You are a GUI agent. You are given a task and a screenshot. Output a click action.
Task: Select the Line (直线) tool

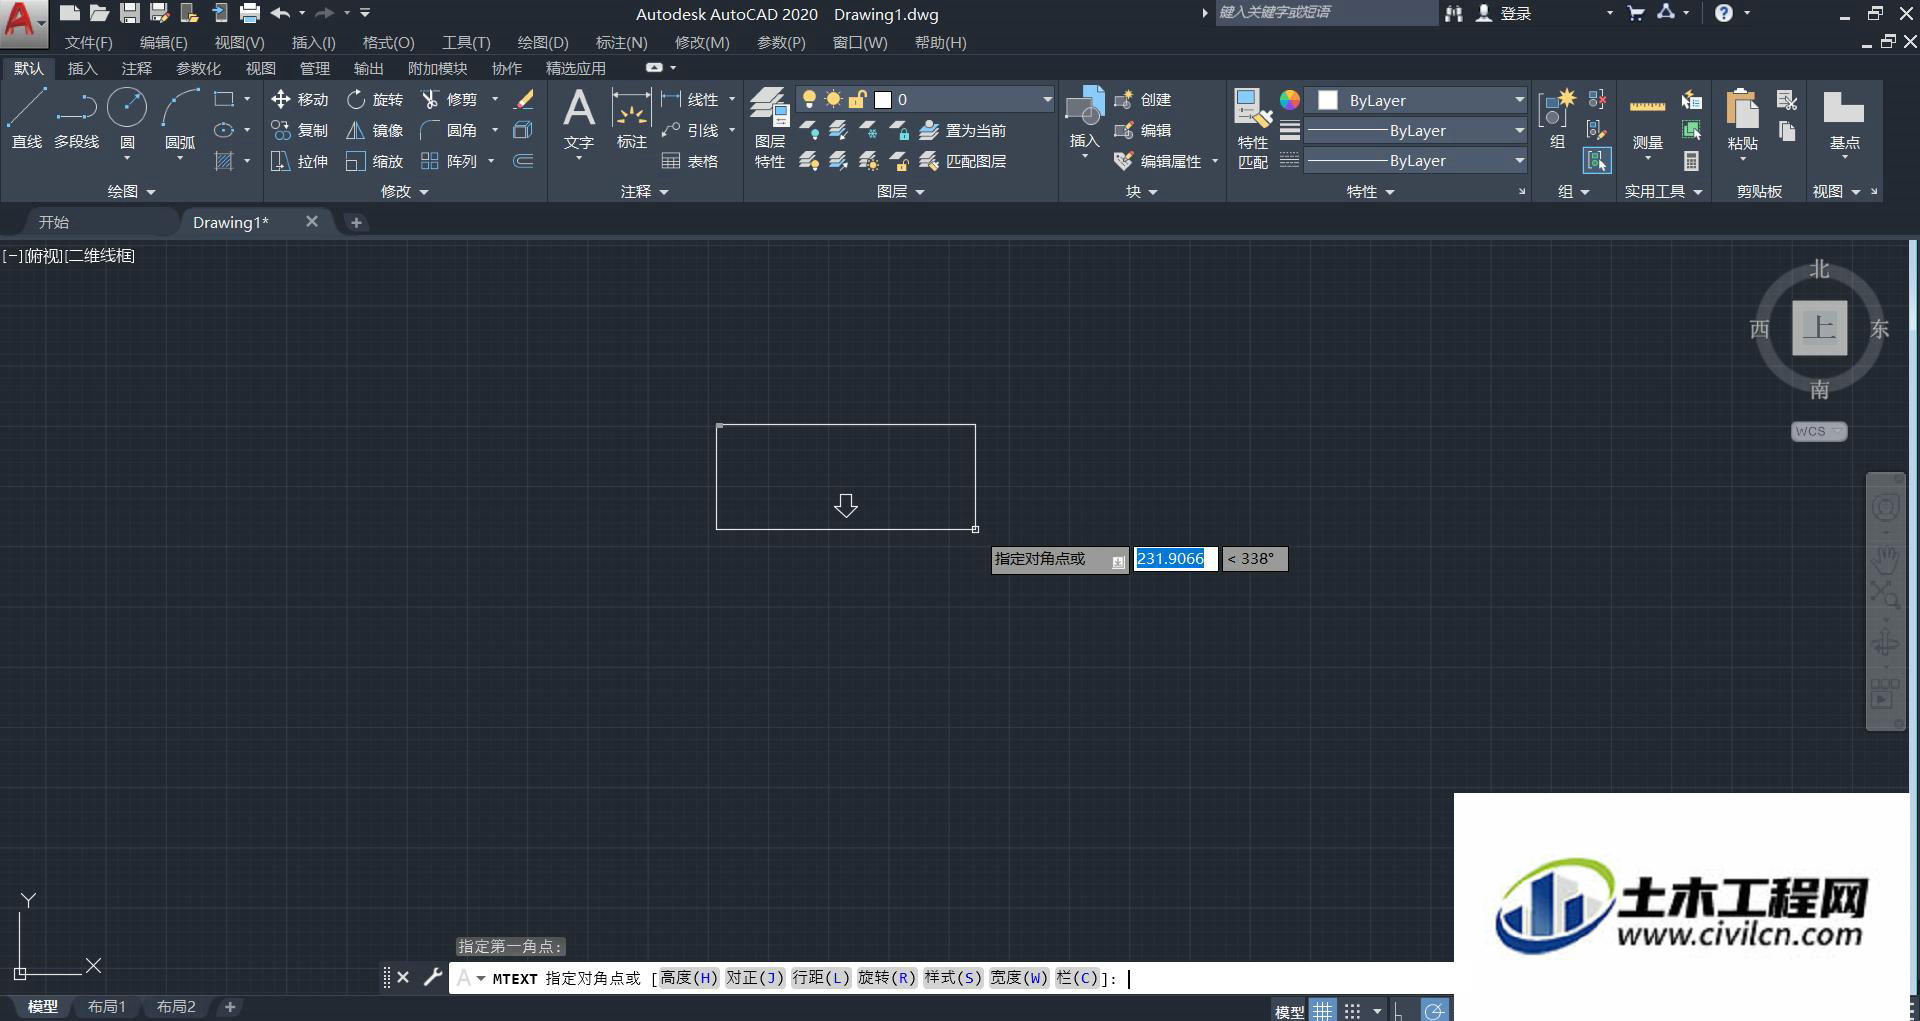(x=27, y=118)
